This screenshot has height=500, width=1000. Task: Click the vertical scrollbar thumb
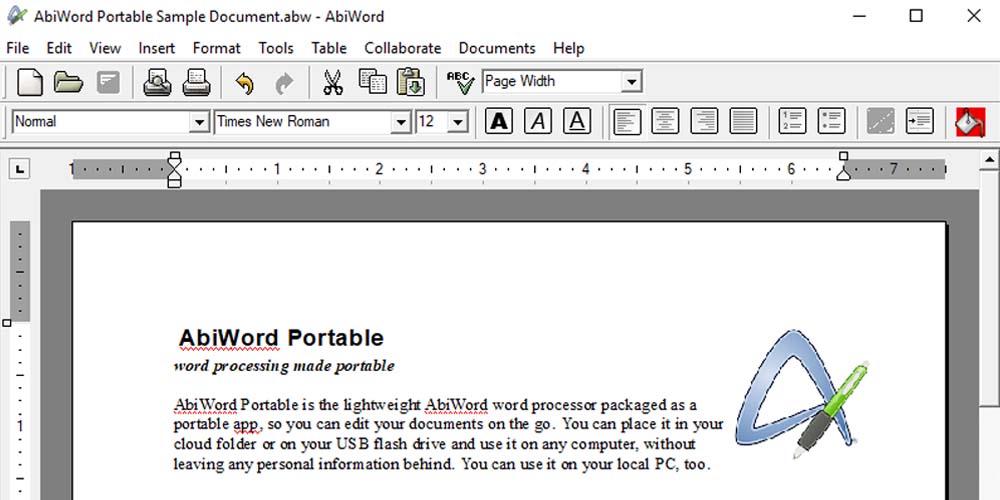(990, 288)
